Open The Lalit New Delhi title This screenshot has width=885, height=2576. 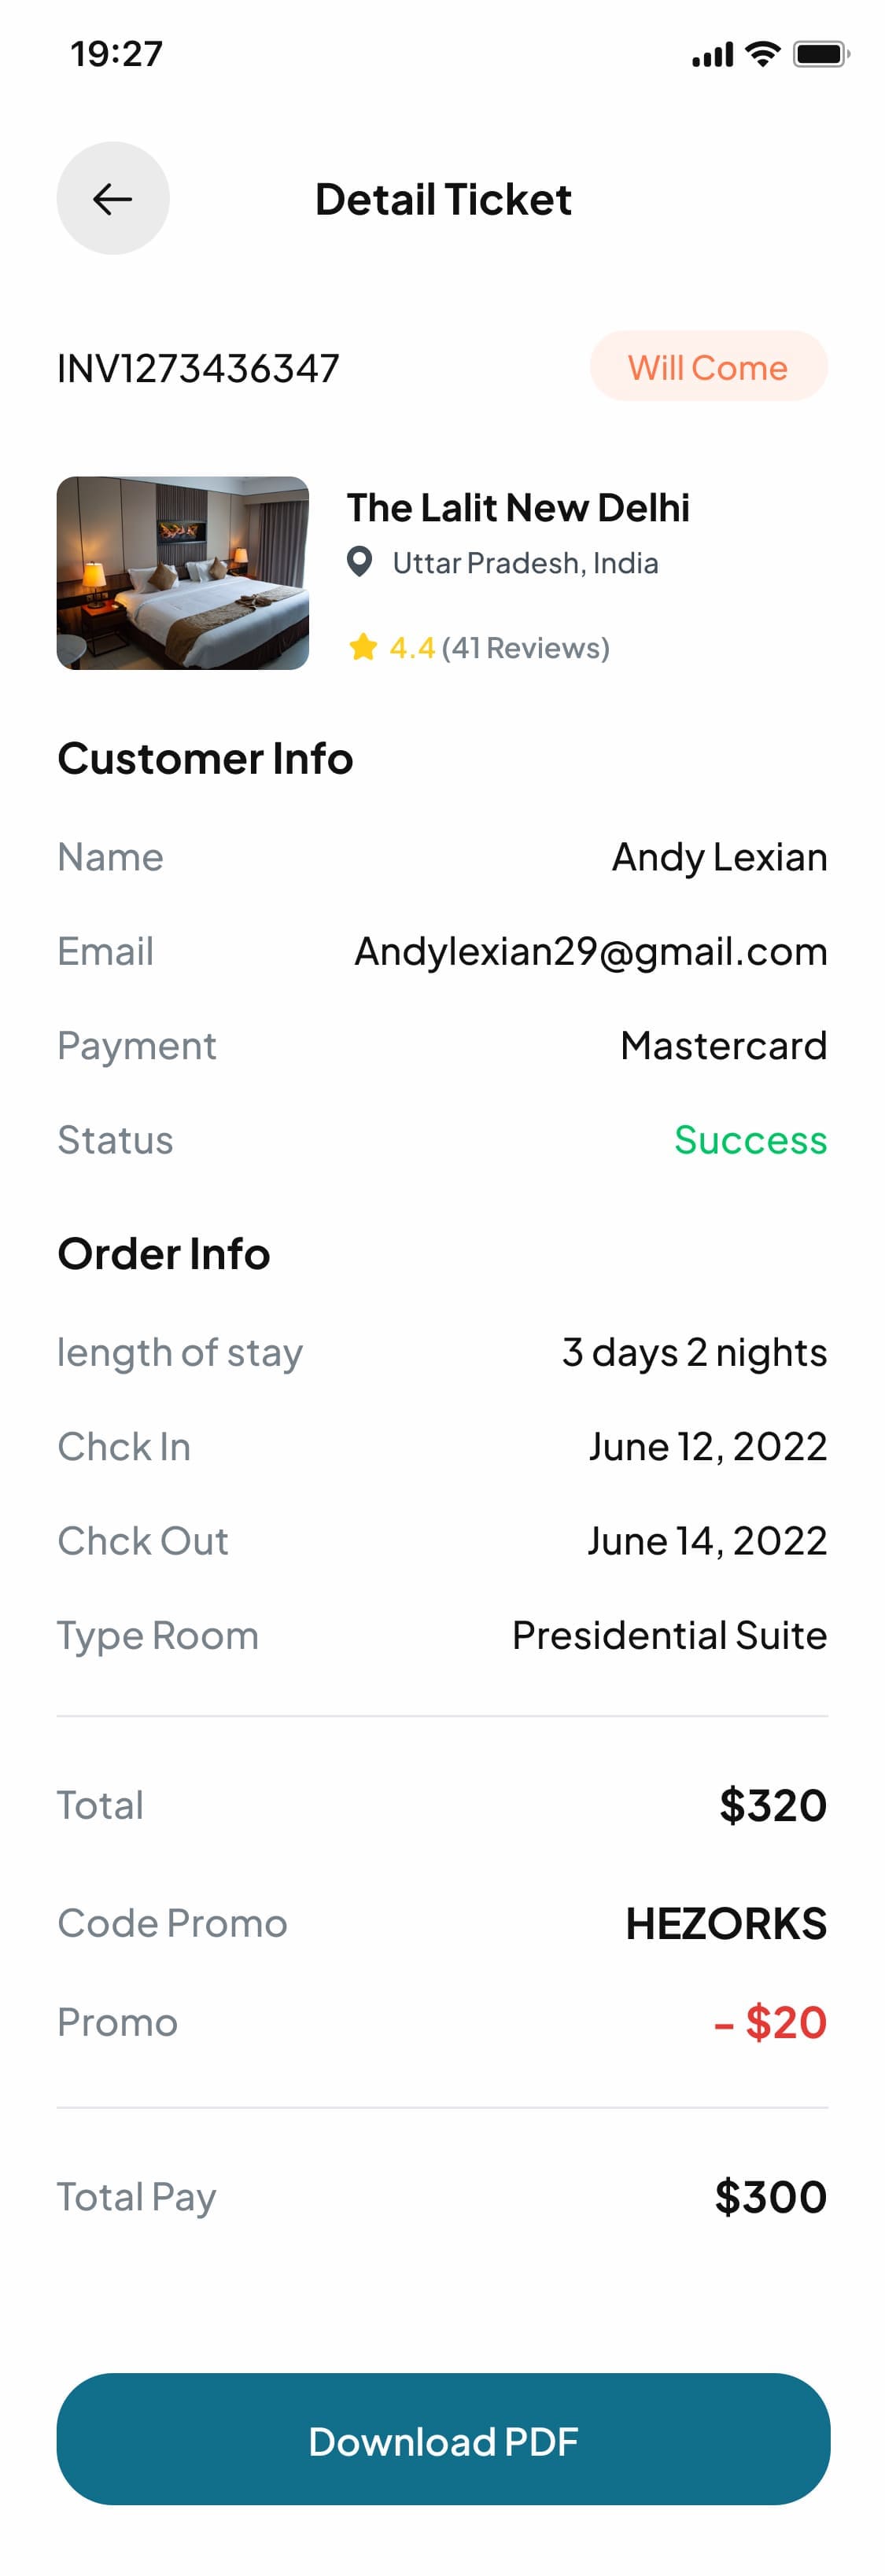tap(518, 508)
